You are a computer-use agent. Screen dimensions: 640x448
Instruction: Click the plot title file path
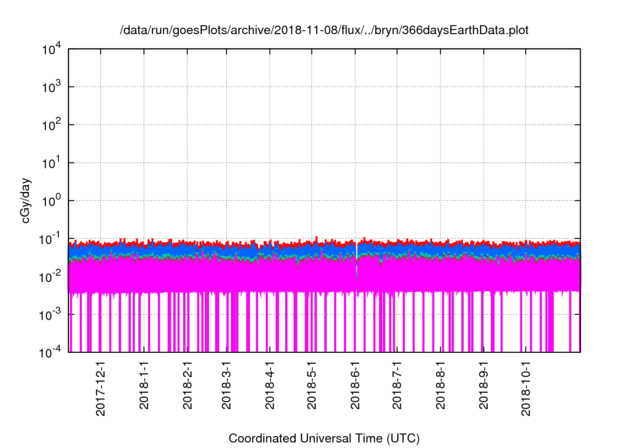coord(324,30)
